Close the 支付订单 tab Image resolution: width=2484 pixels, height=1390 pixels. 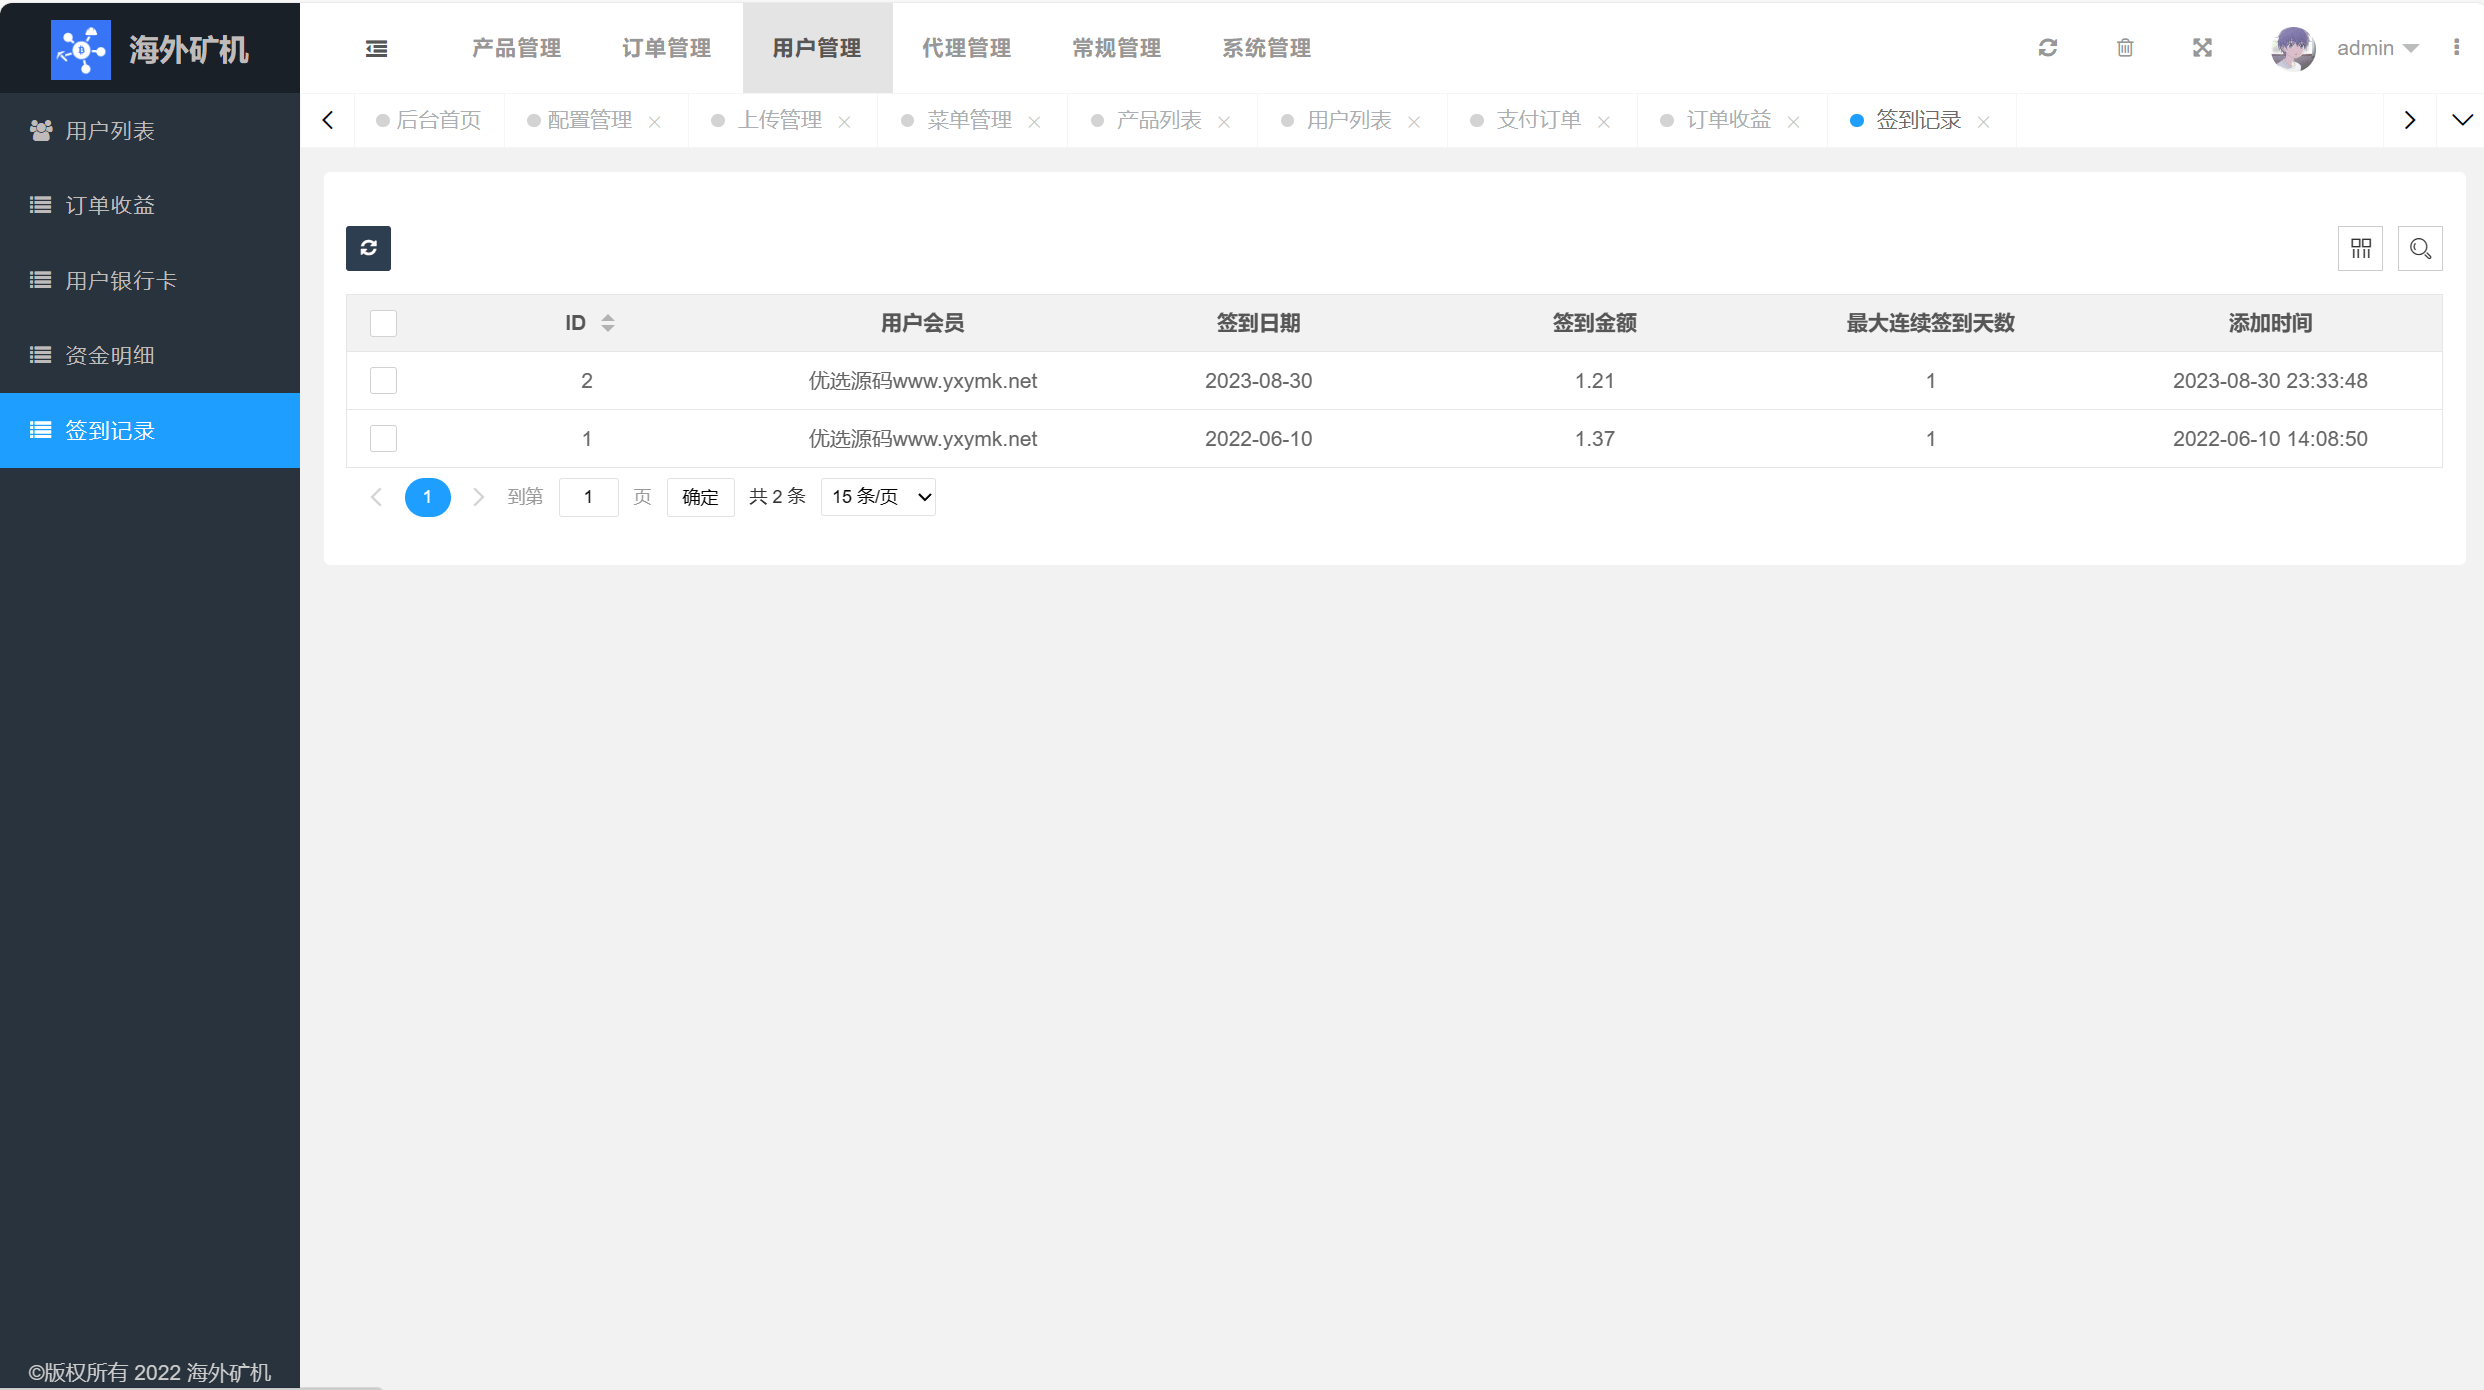(1603, 121)
